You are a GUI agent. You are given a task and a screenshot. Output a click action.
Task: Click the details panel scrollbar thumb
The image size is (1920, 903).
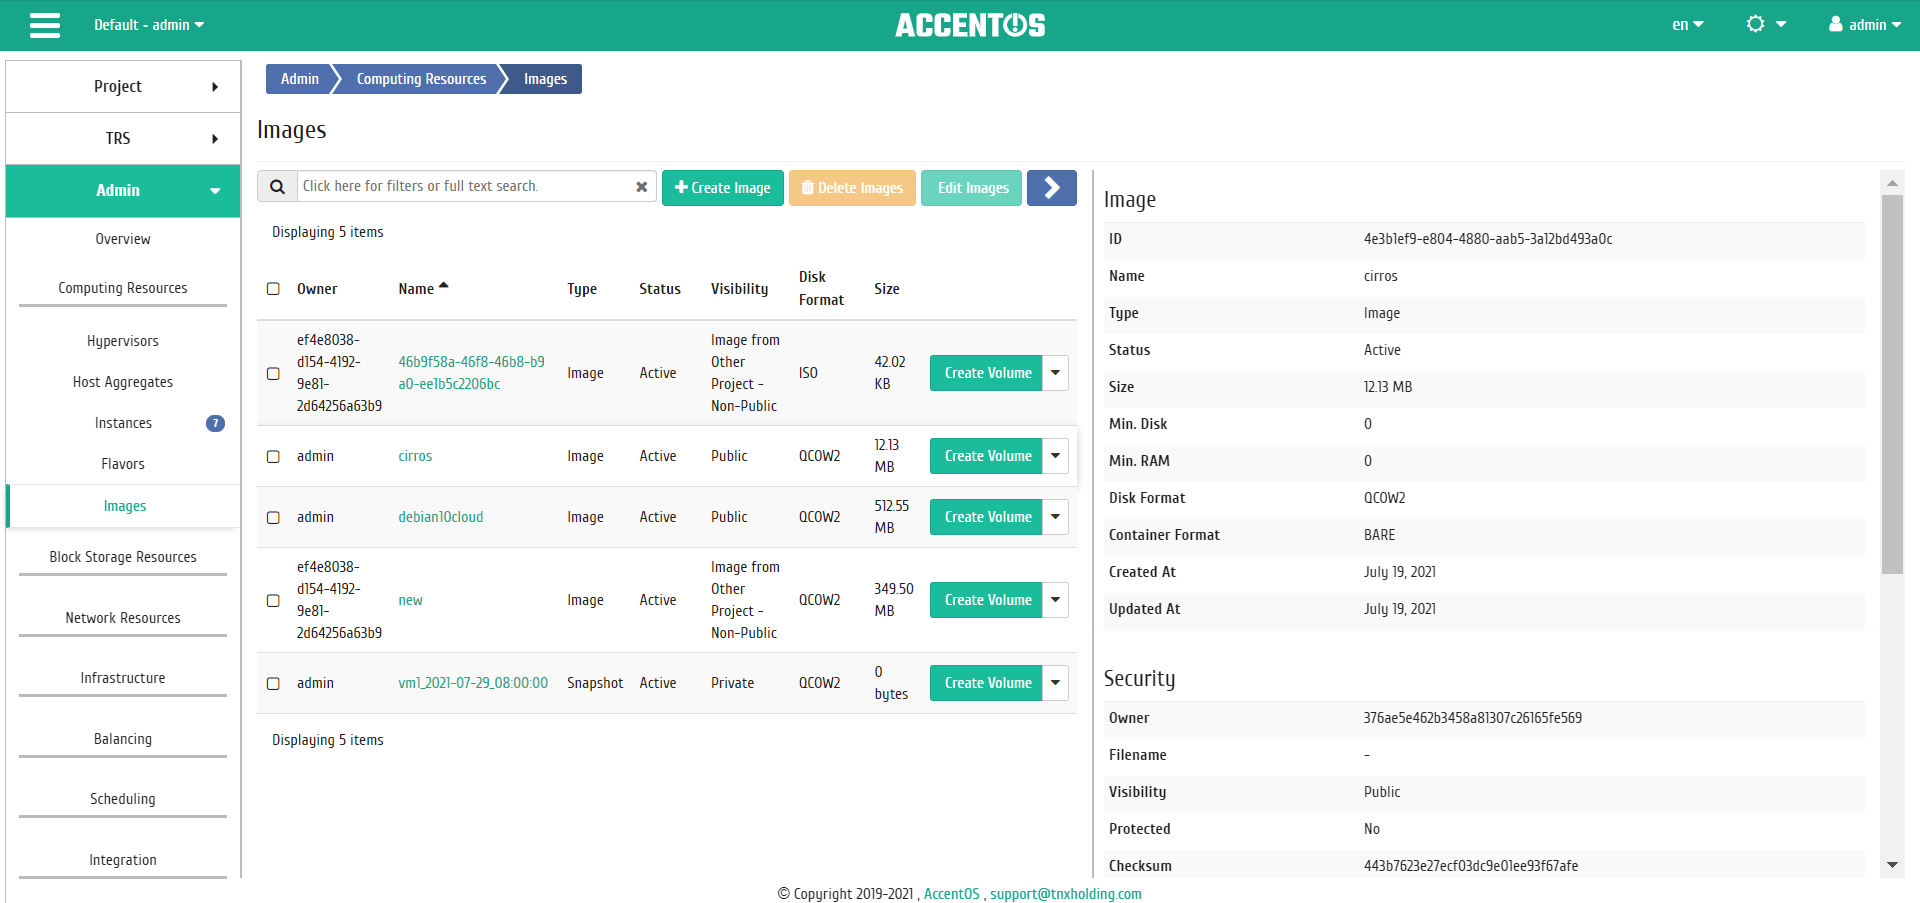point(1892,385)
